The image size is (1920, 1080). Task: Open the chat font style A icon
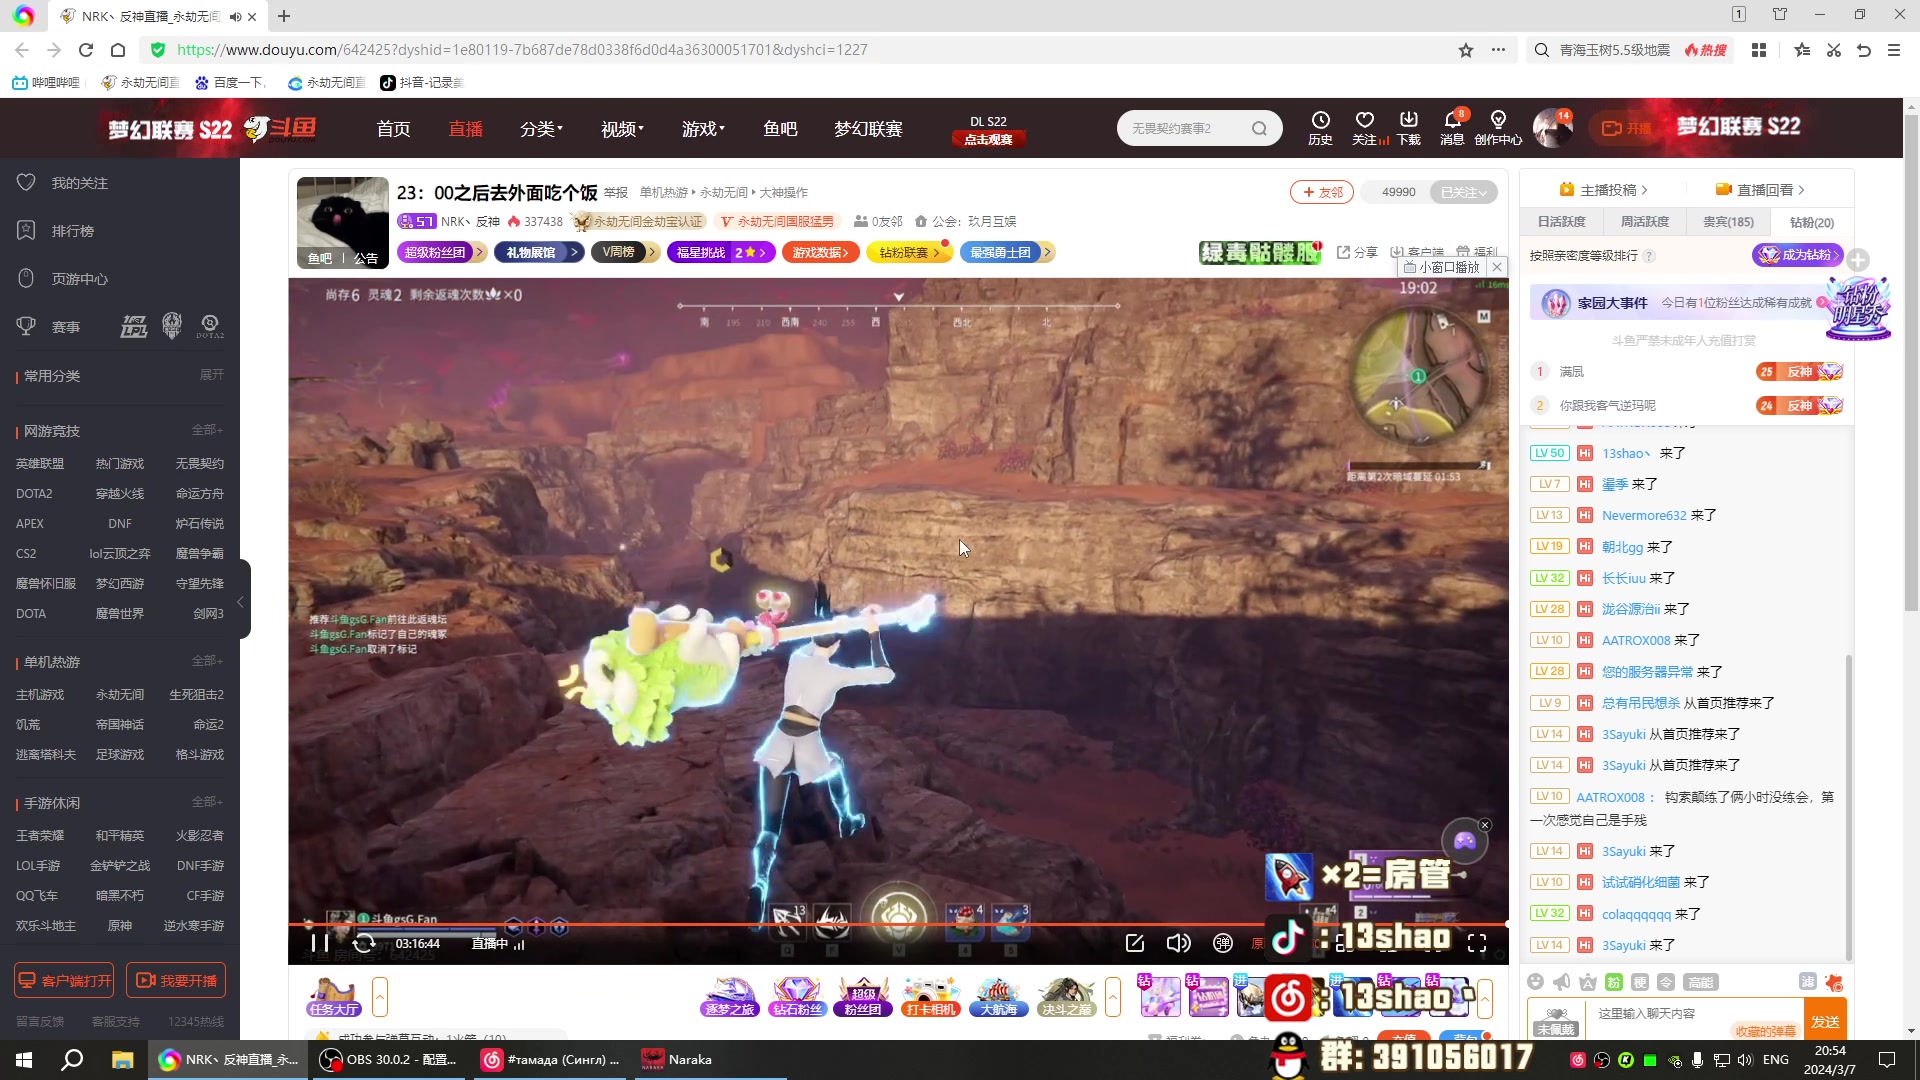[1587, 982]
